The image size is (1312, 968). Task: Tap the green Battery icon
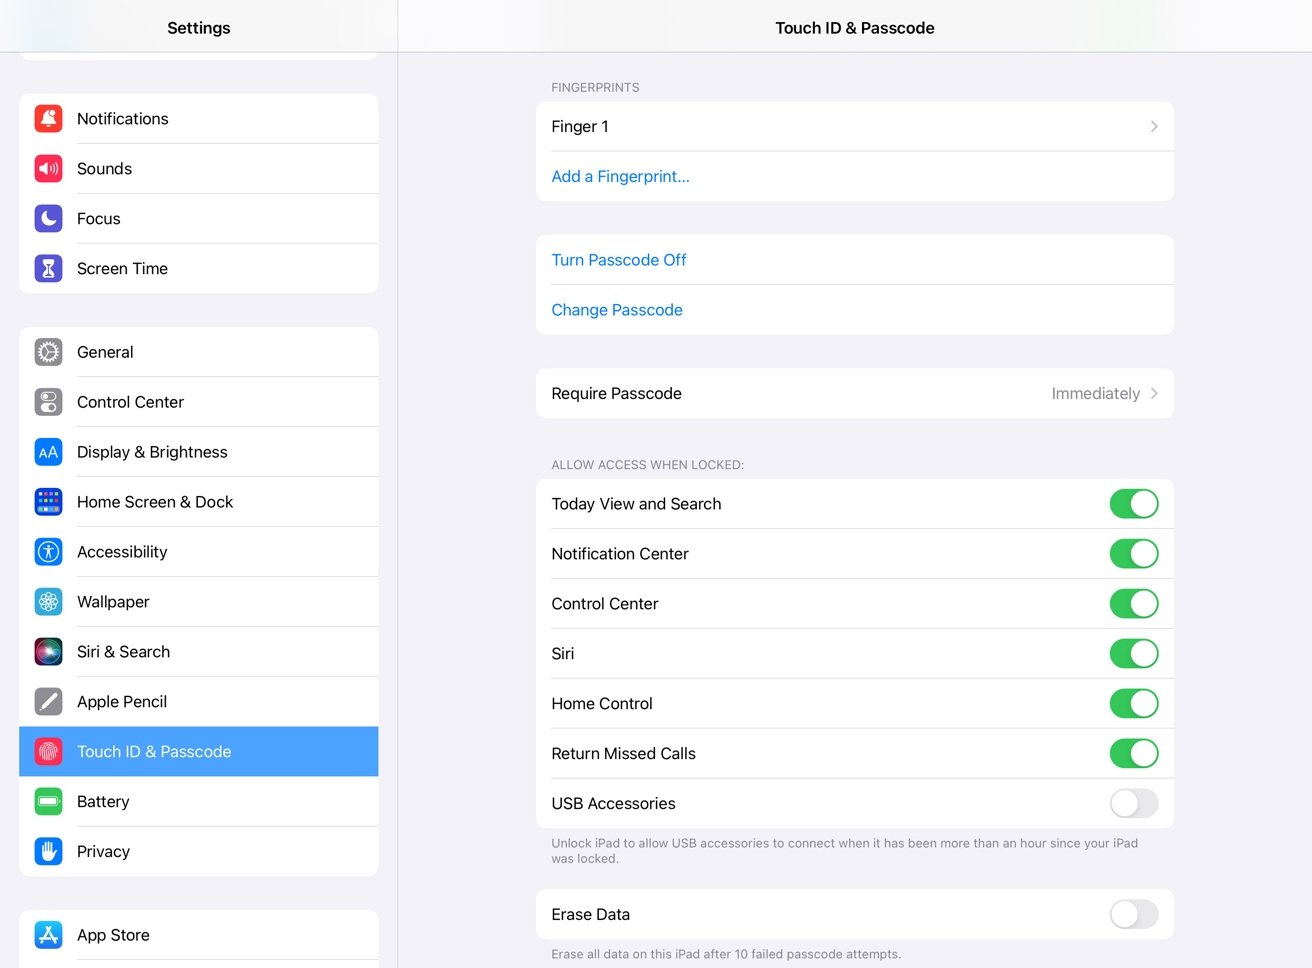coord(48,802)
